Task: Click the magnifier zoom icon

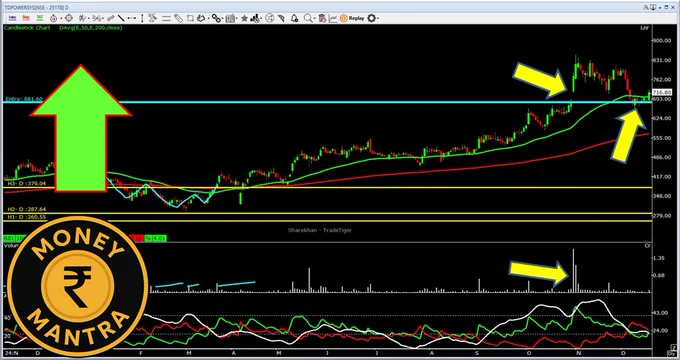Action: click(308, 18)
